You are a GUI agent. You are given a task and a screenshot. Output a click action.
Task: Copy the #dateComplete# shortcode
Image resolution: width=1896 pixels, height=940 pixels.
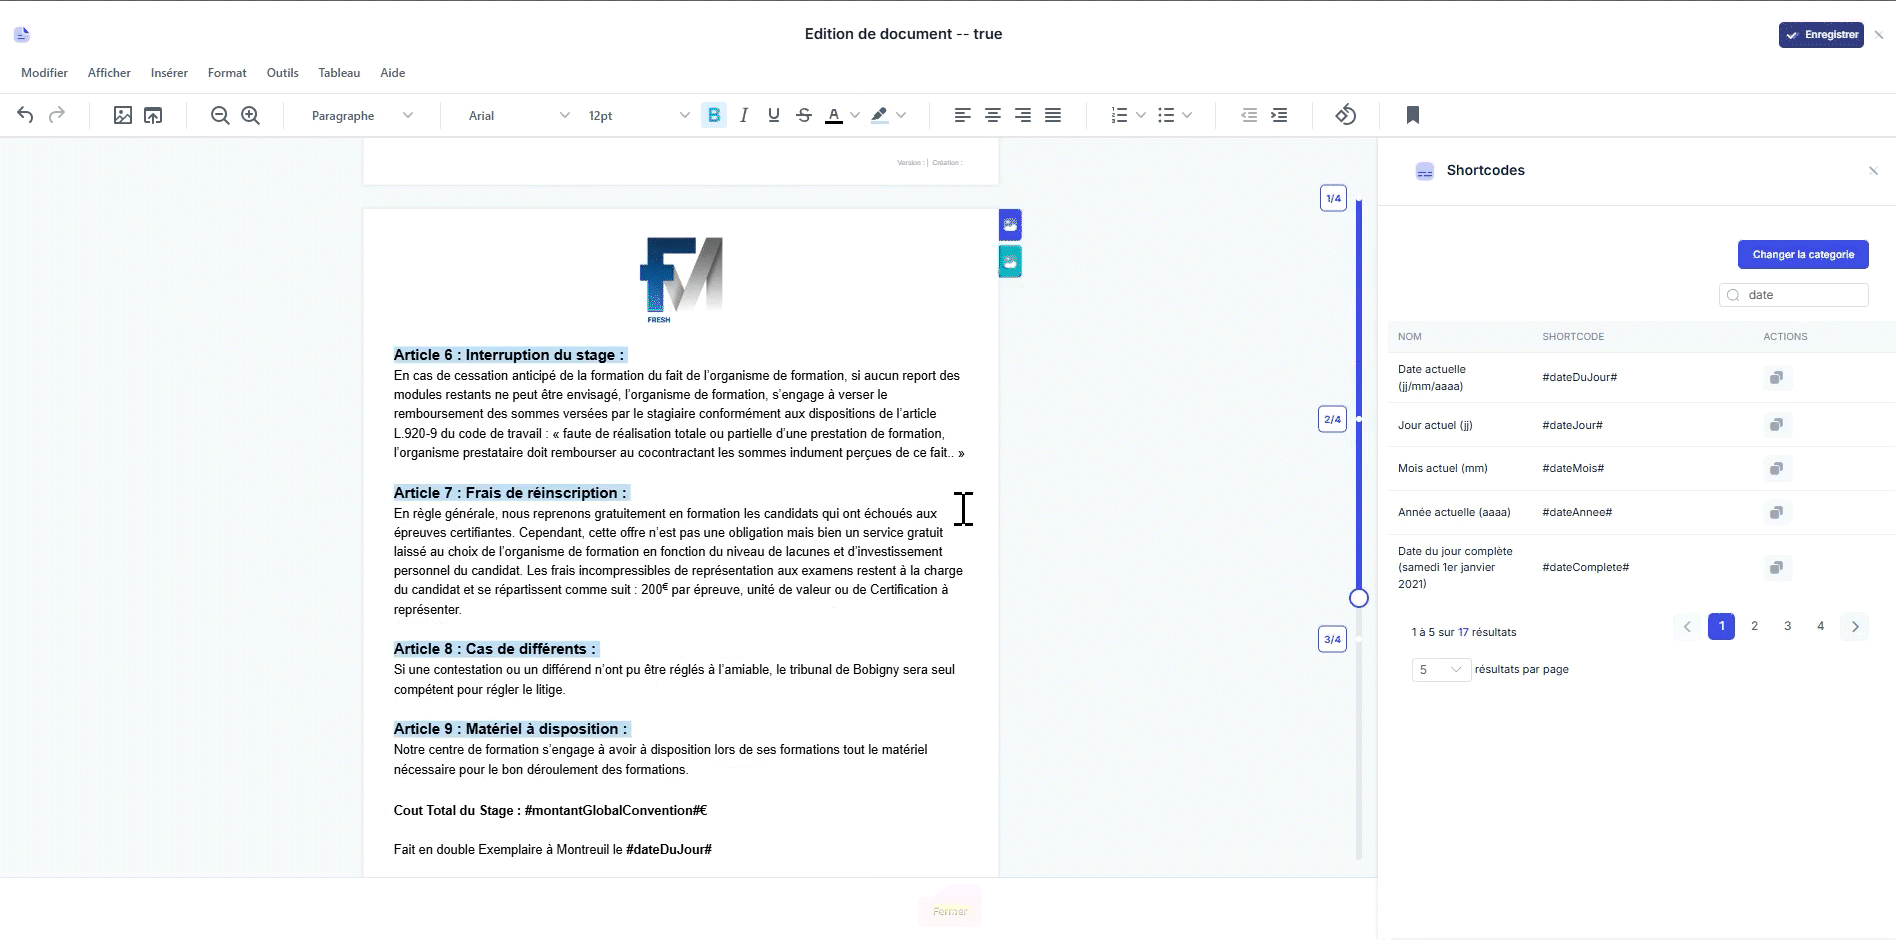(1776, 567)
